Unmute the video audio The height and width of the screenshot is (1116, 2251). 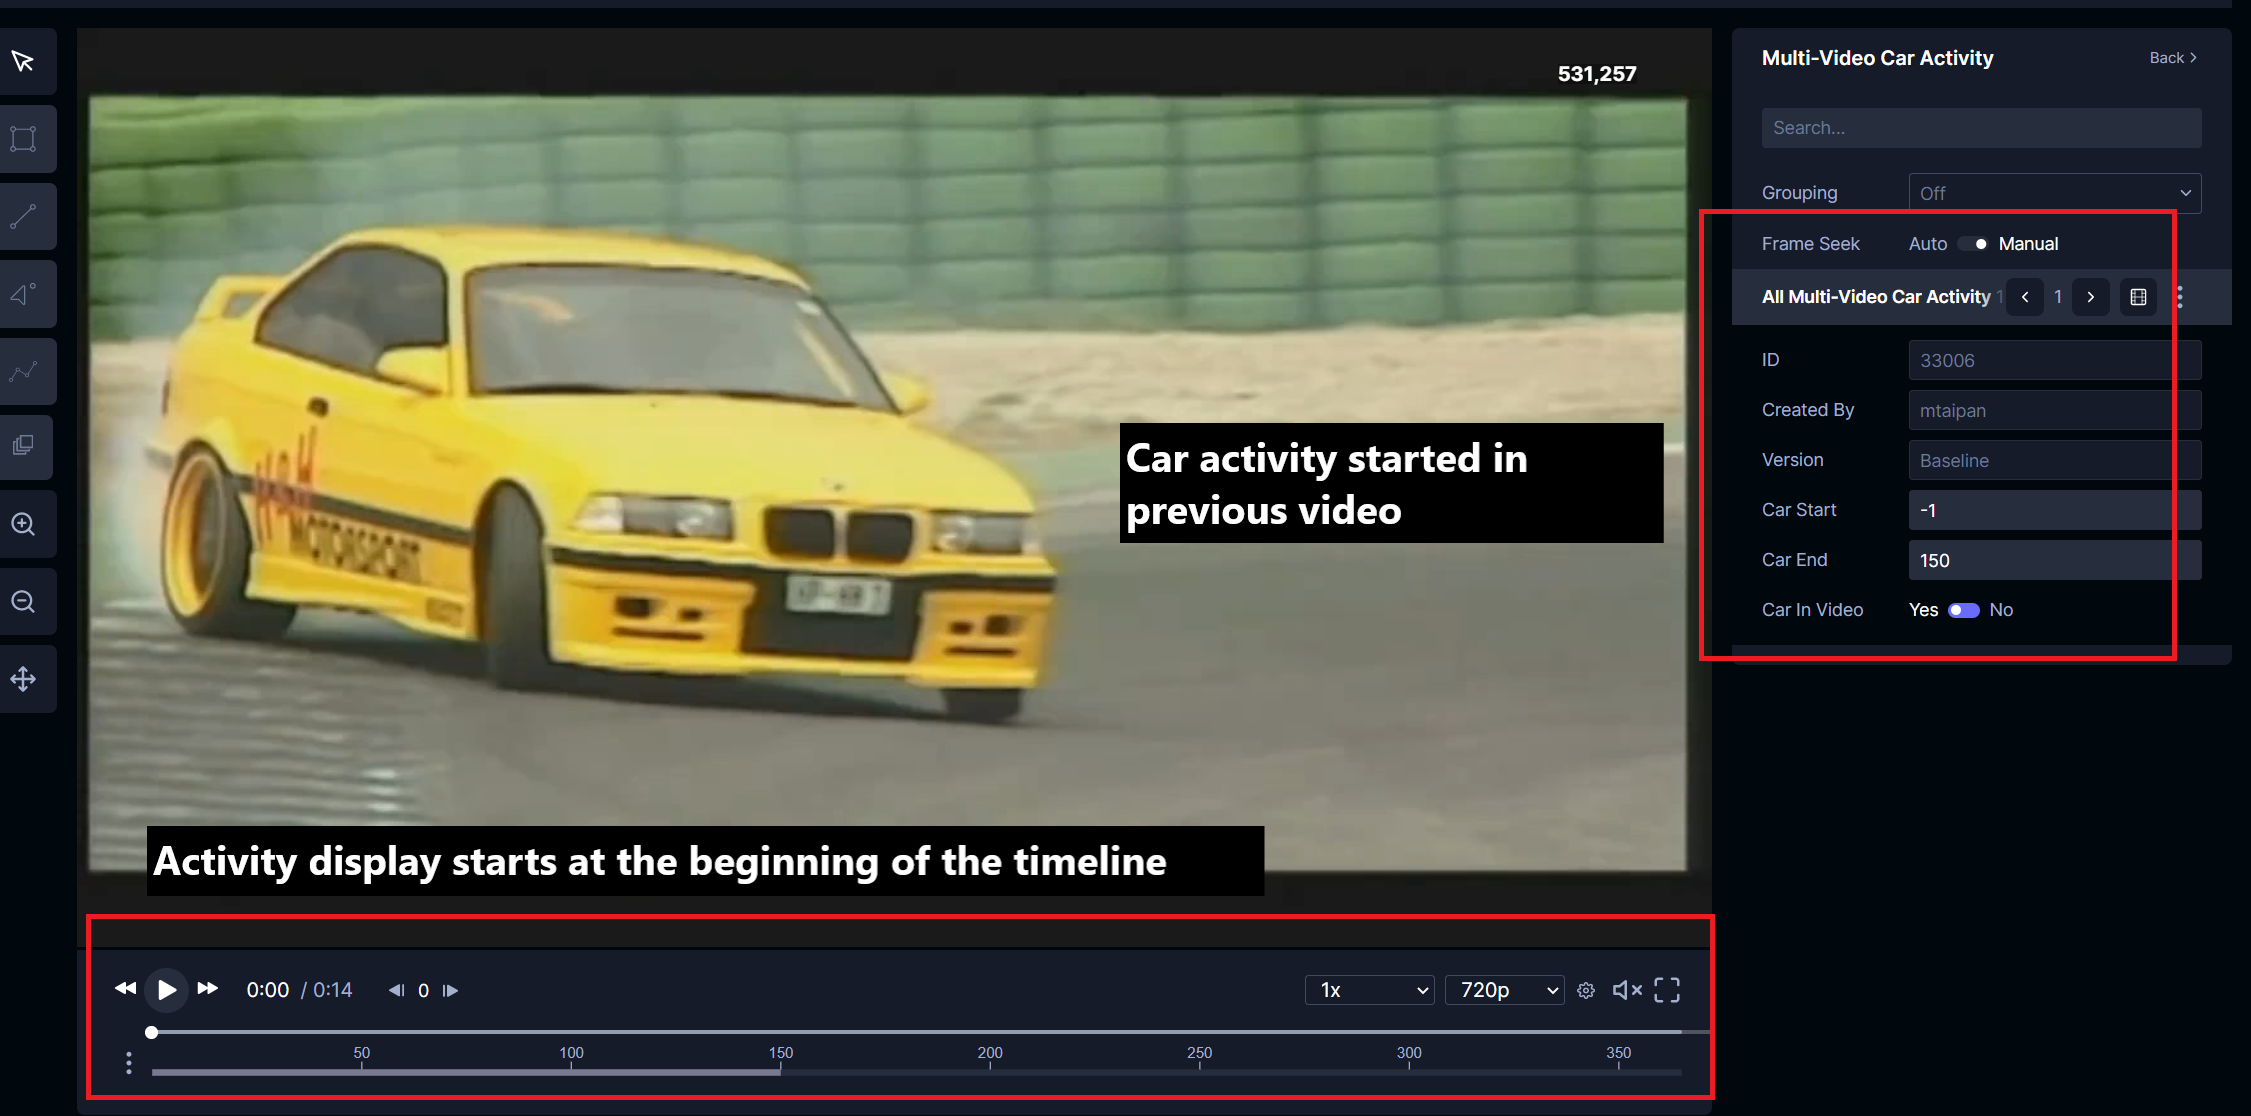click(1626, 990)
